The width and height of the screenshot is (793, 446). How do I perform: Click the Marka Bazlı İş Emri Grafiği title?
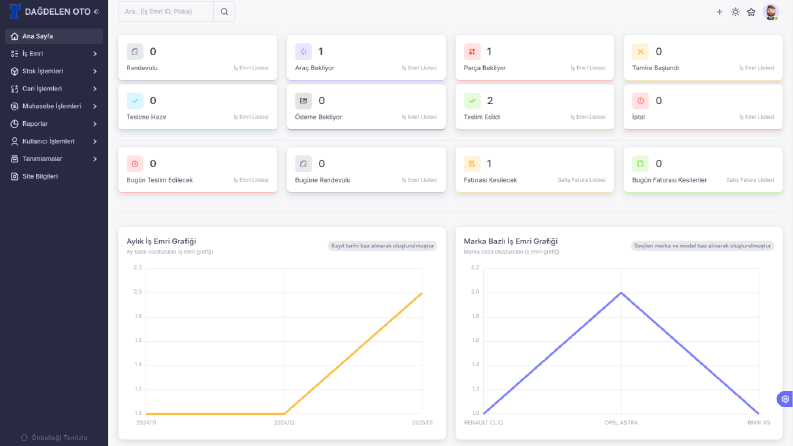click(510, 241)
